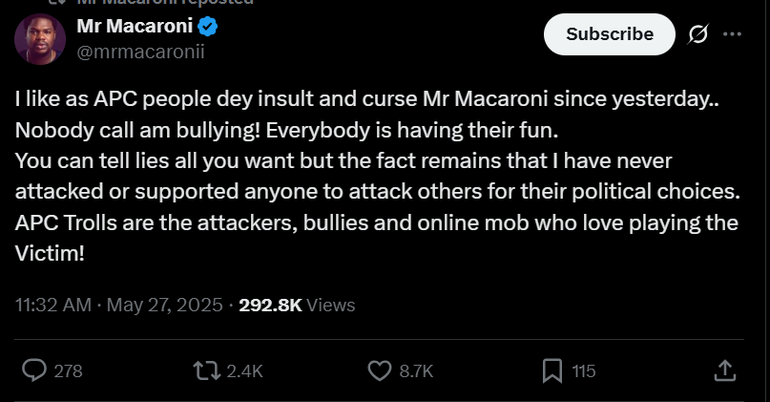Click the @mrmacaronii handle
770x402 pixels.
click(141, 51)
